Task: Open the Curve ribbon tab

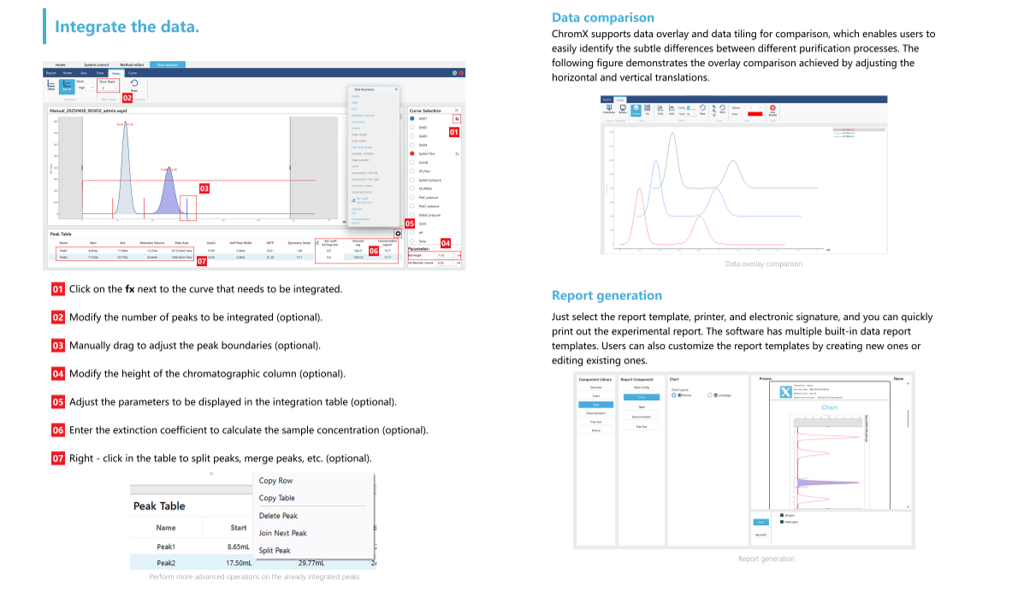Action: pyautogui.click(x=132, y=73)
